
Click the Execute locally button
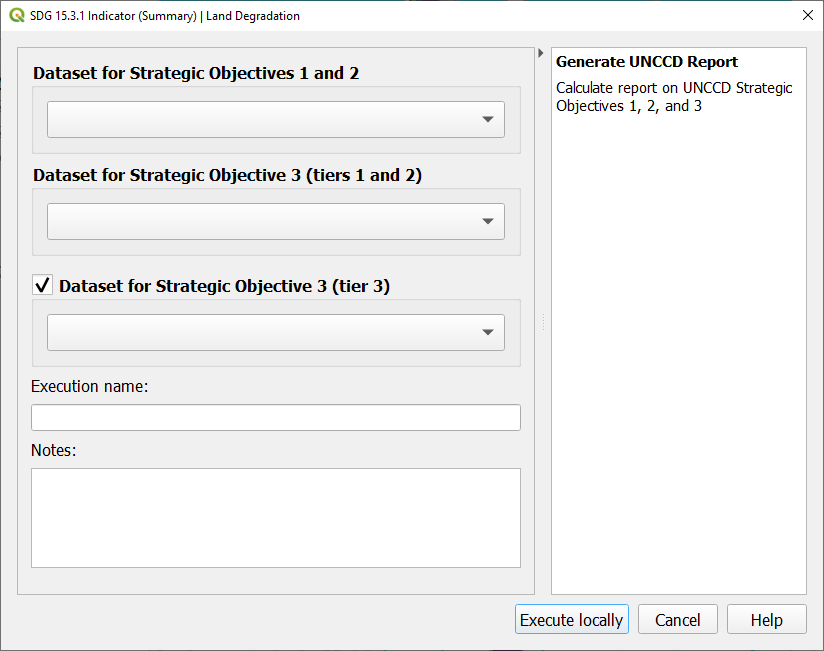click(571, 620)
